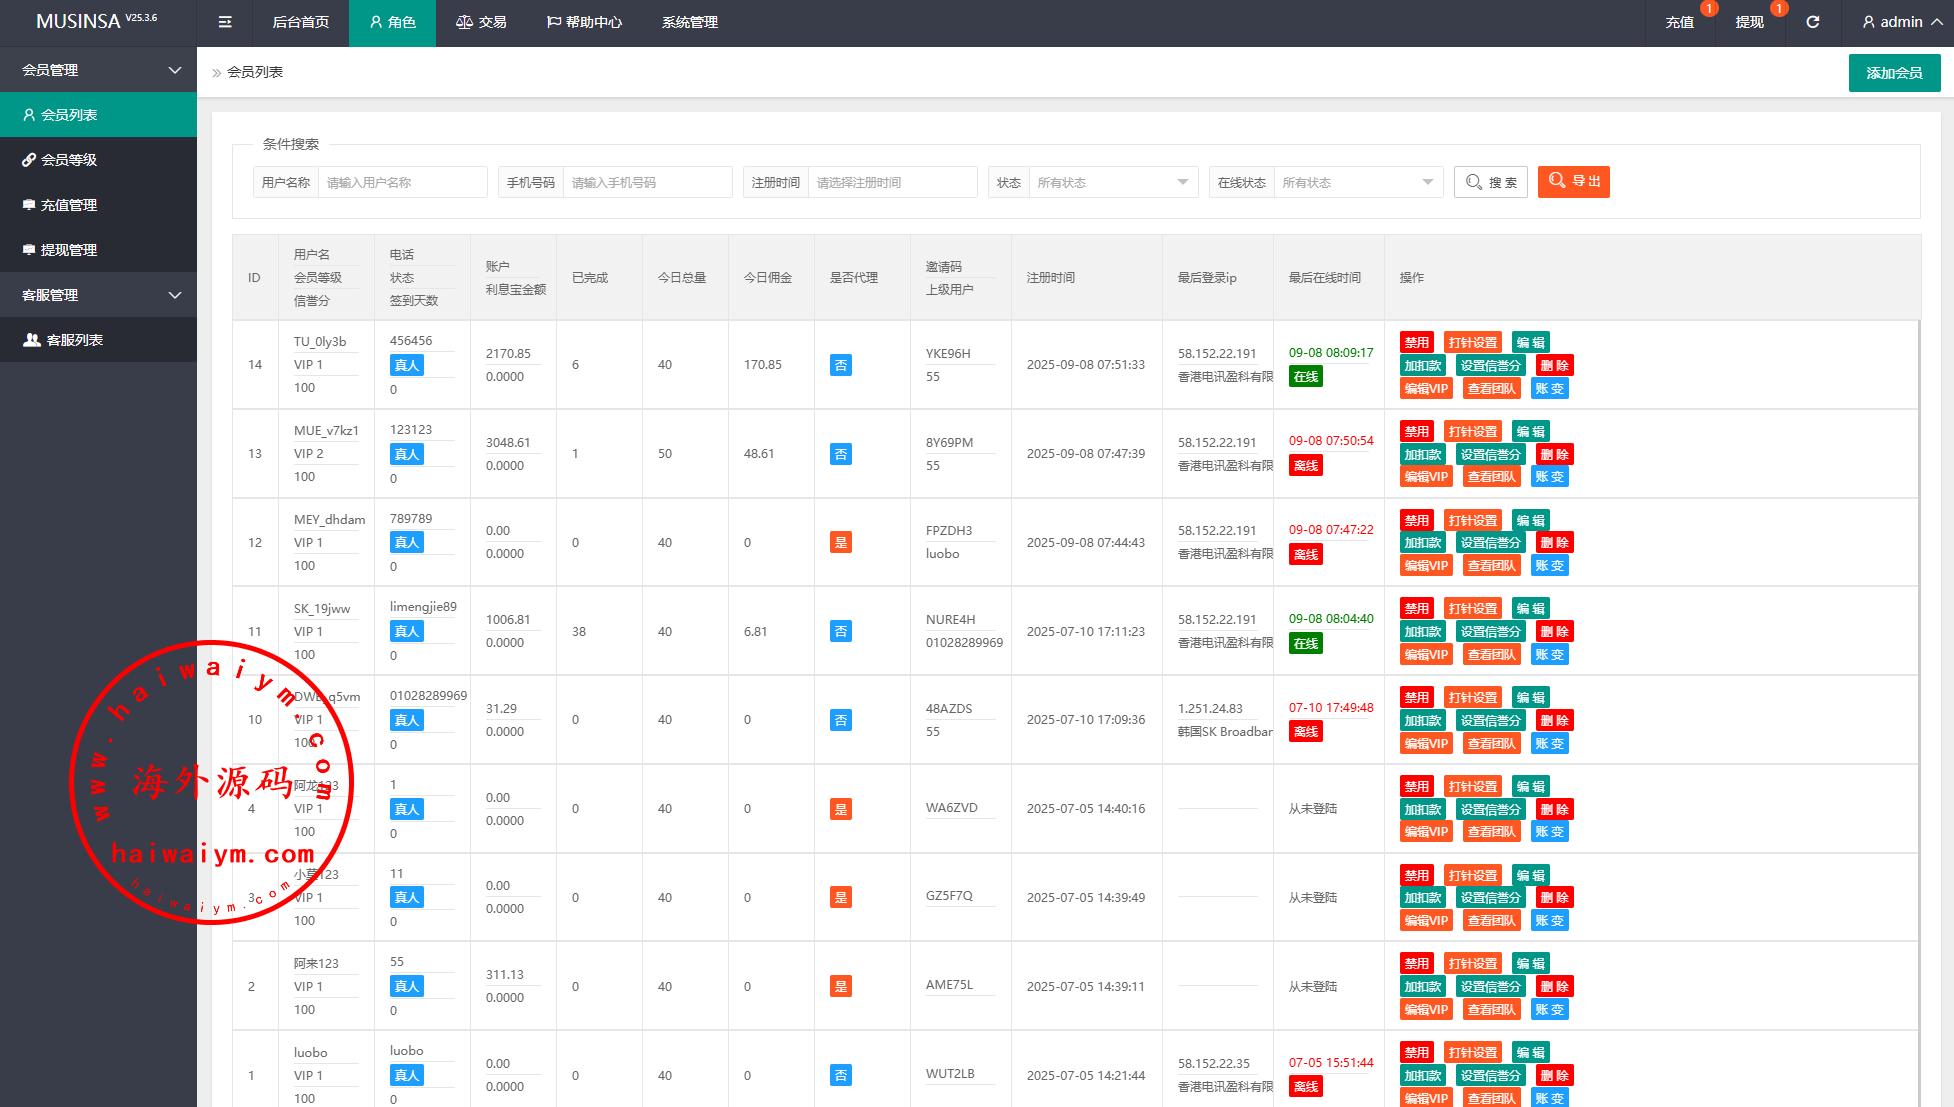Toggle agent status 否 for user TU_0ly3b
This screenshot has width=1954, height=1107.
click(x=840, y=365)
